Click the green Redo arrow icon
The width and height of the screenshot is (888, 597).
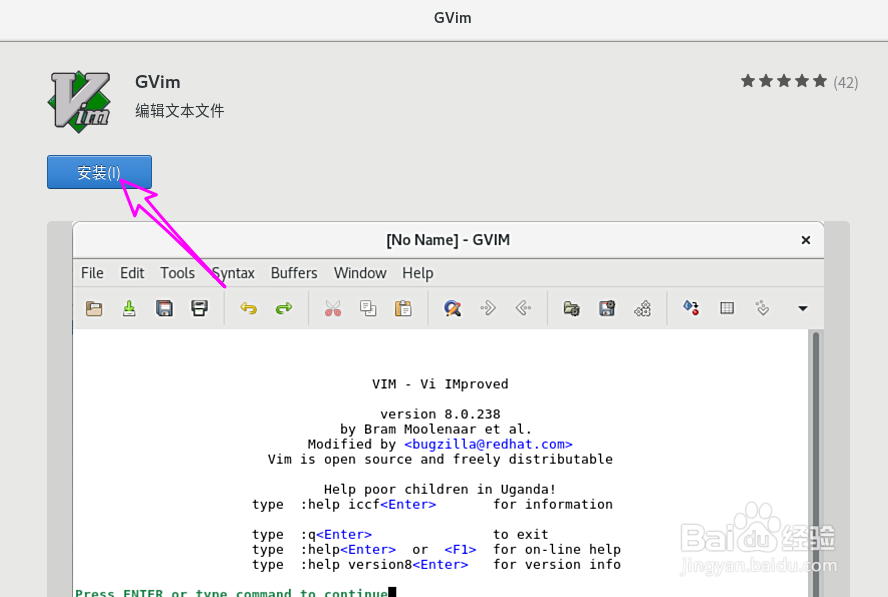284,308
